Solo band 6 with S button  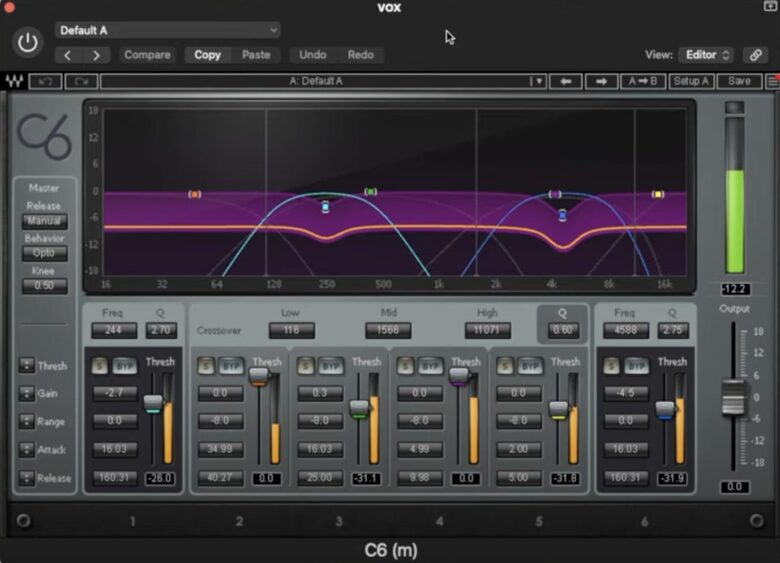[611, 366]
